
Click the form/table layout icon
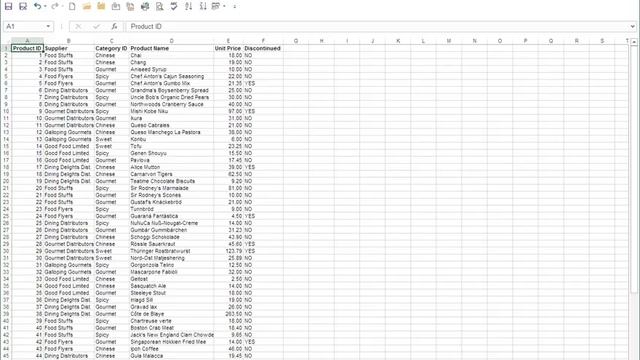(x=216, y=7)
